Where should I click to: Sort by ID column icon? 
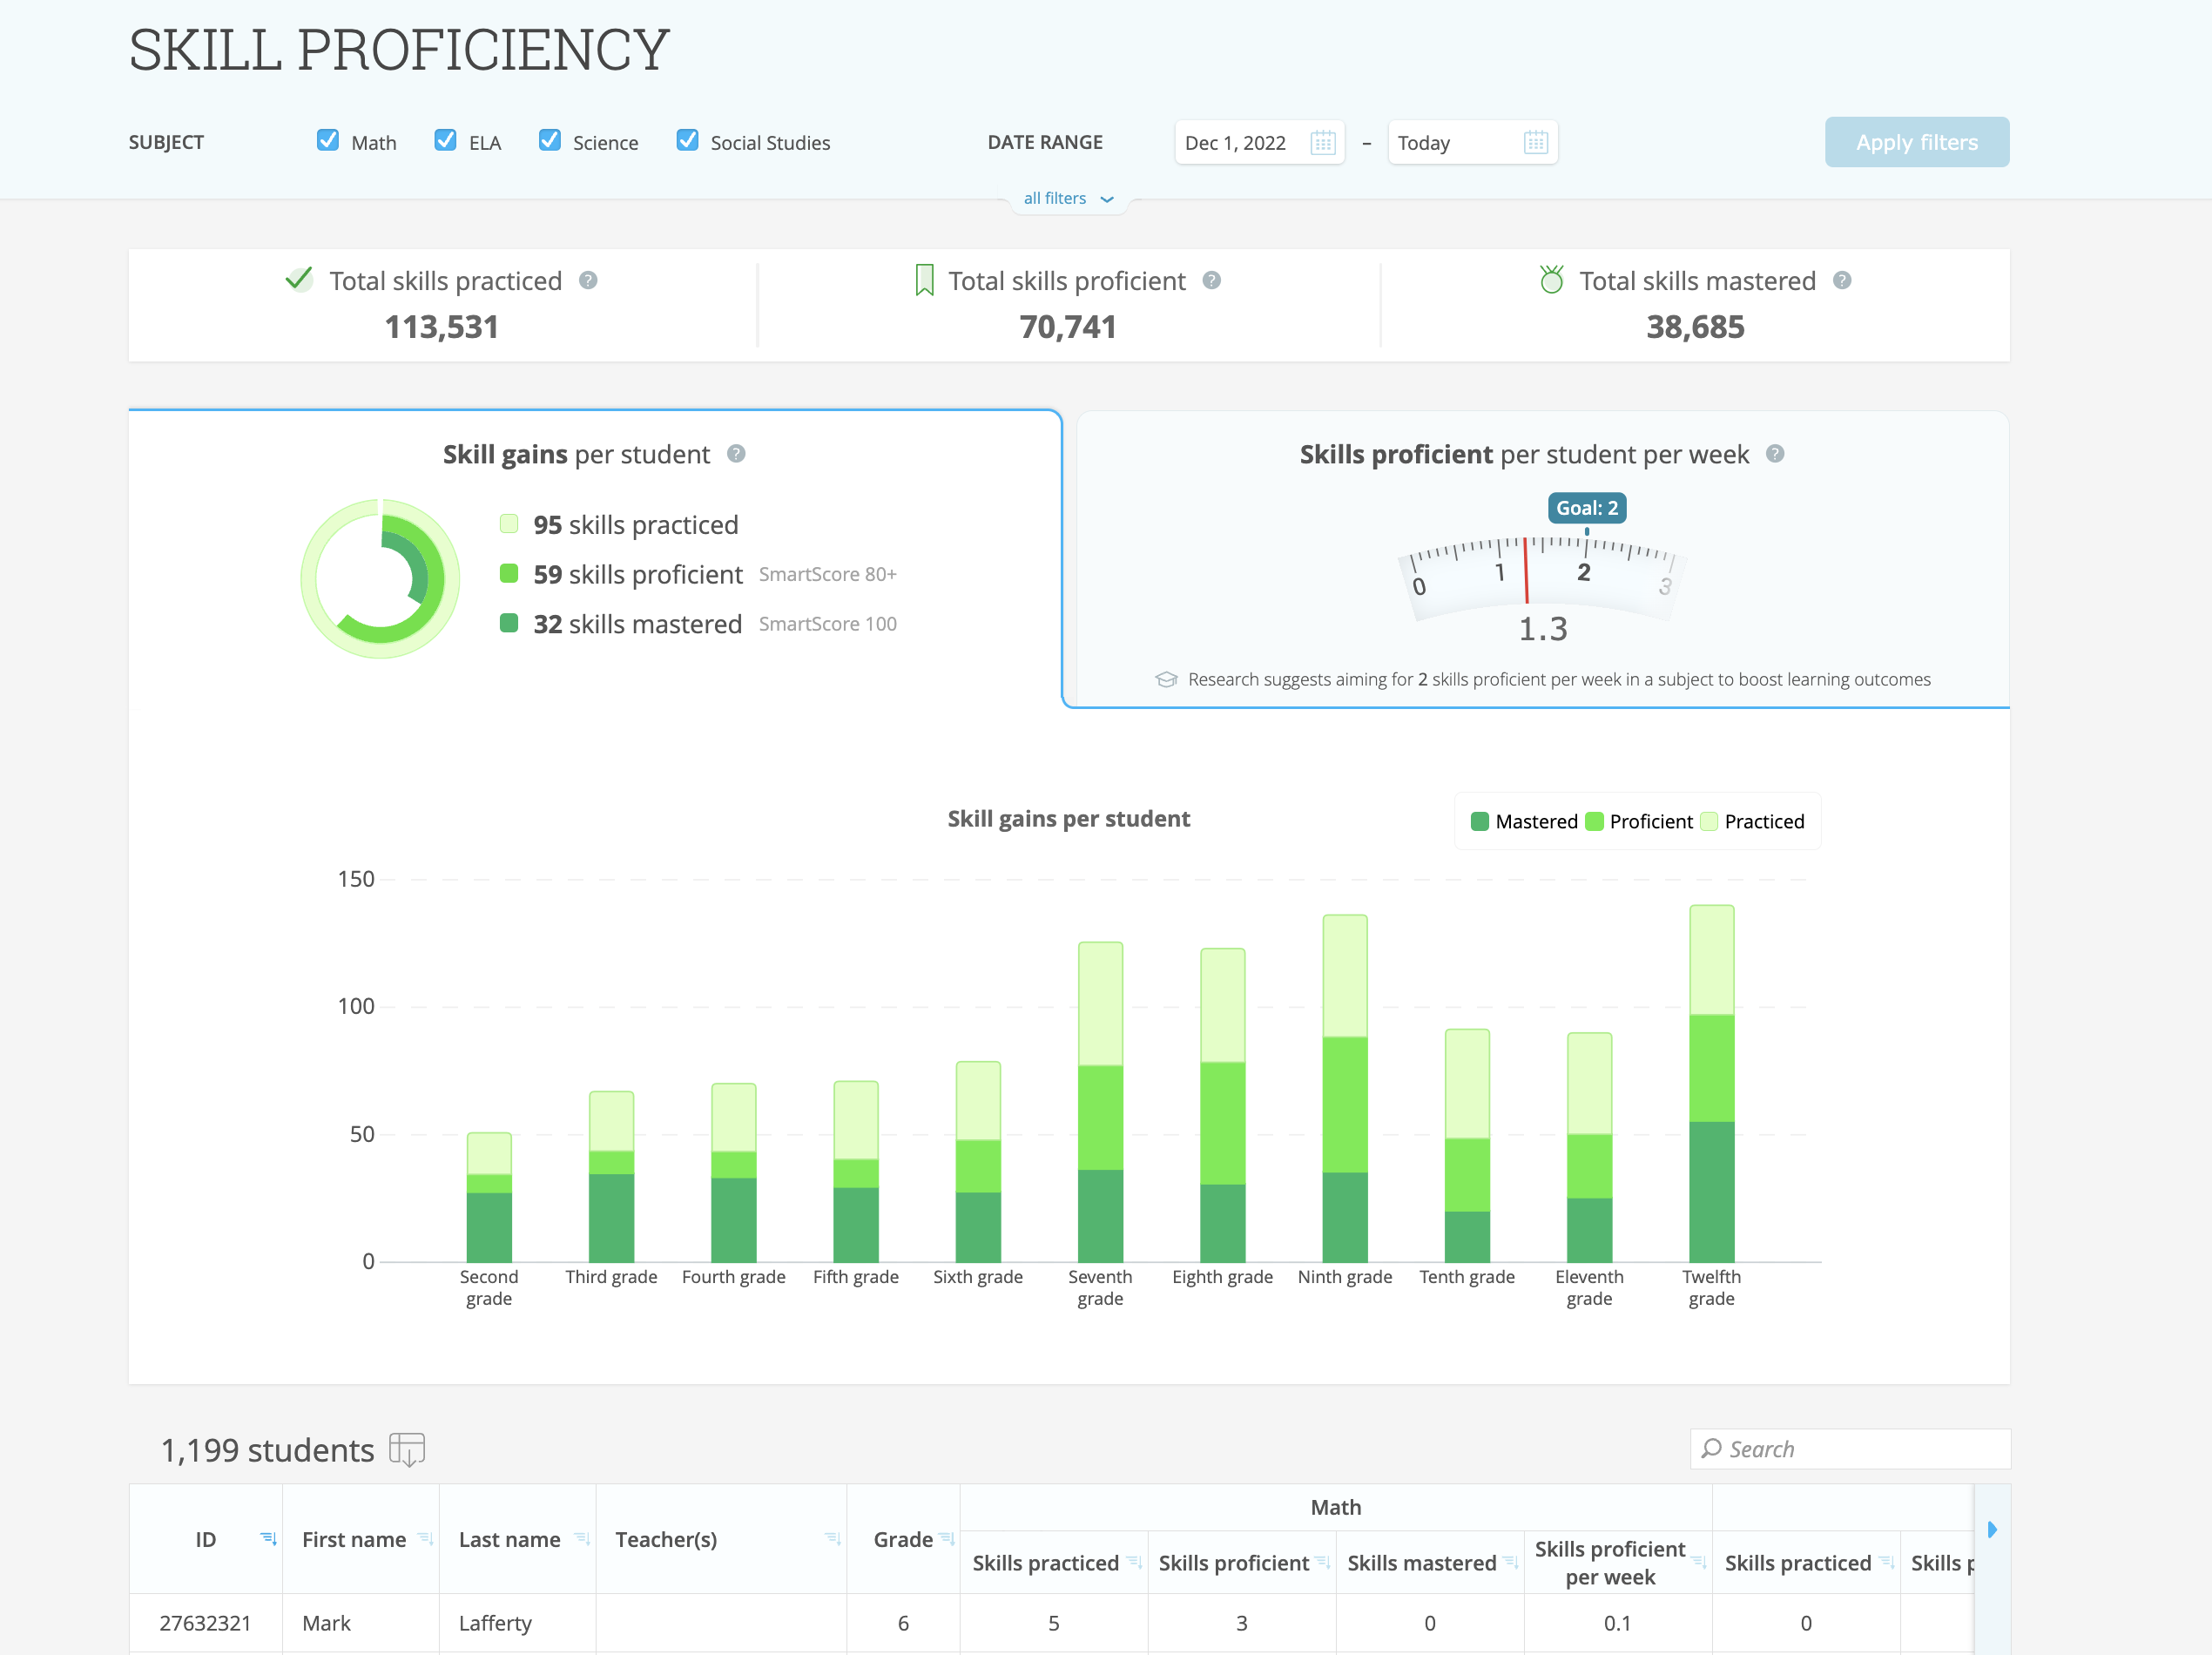click(x=267, y=1539)
